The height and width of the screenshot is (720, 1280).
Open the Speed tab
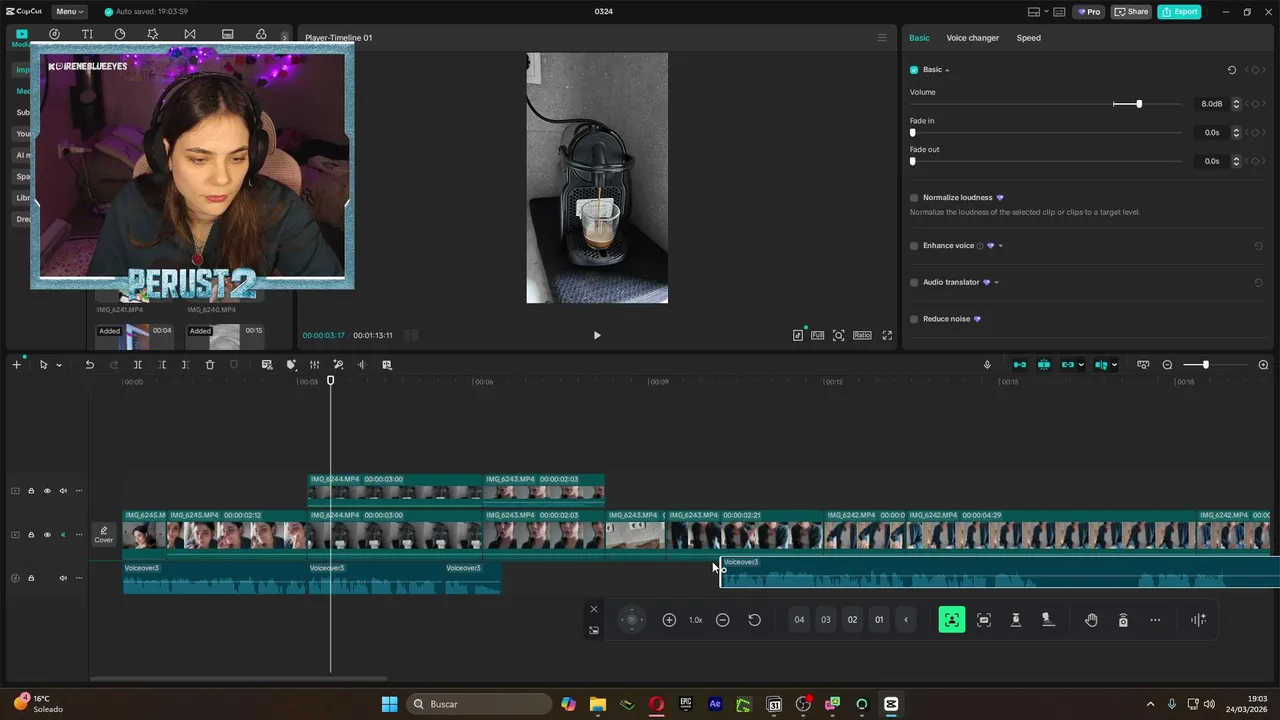coord(1028,38)
